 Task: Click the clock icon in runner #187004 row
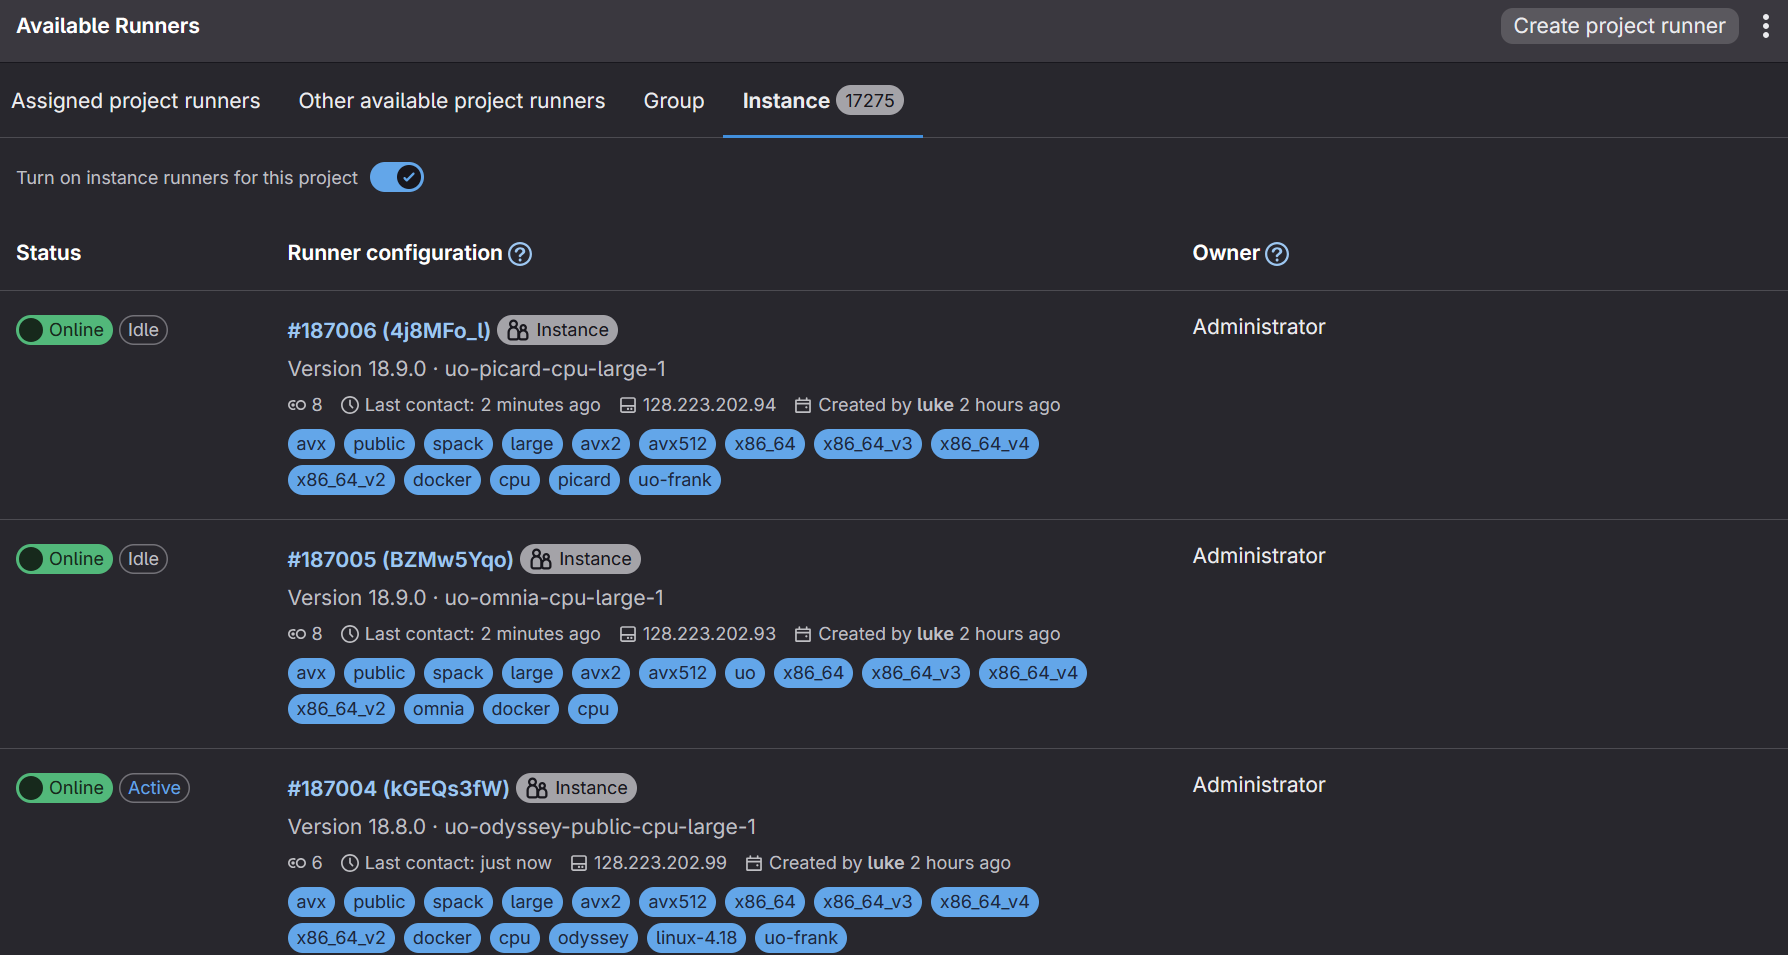pos(350,863)
